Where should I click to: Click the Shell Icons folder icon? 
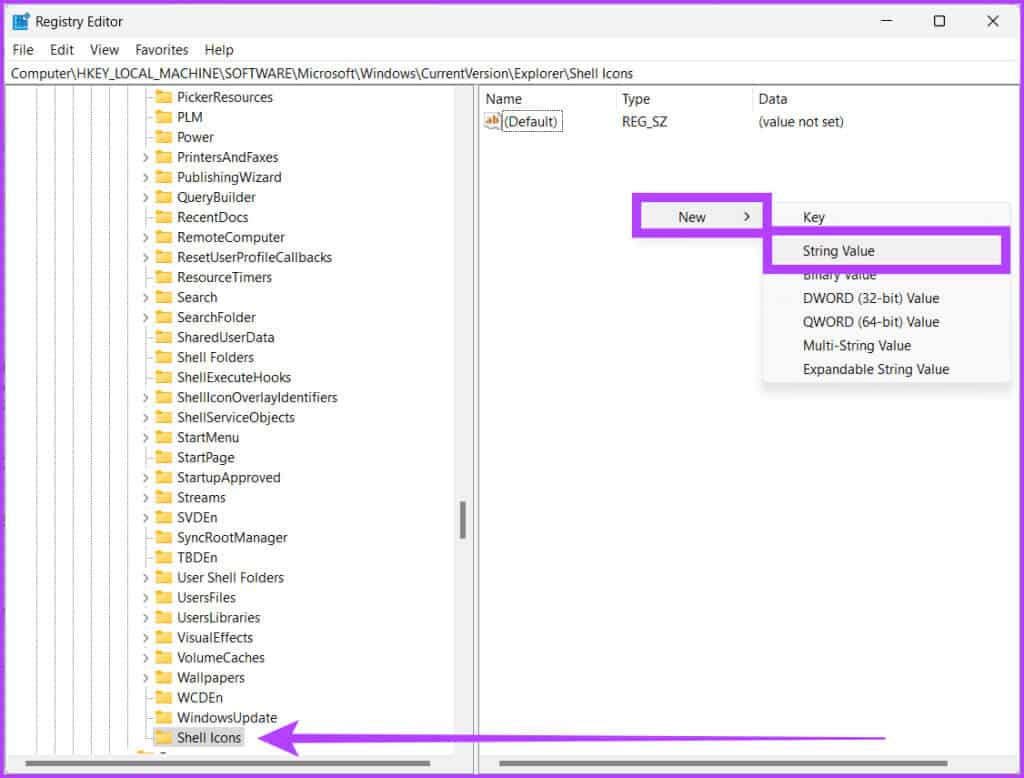point(163,737)
